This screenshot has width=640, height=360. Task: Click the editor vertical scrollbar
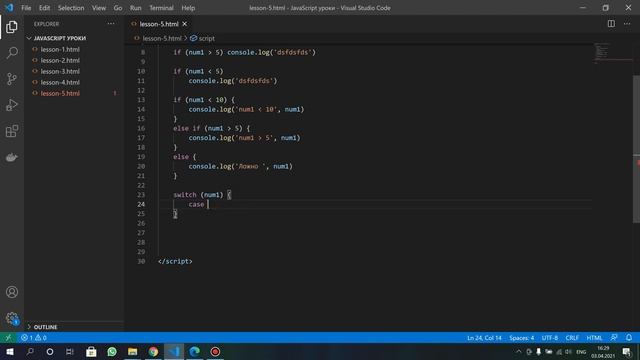point(636,149)
